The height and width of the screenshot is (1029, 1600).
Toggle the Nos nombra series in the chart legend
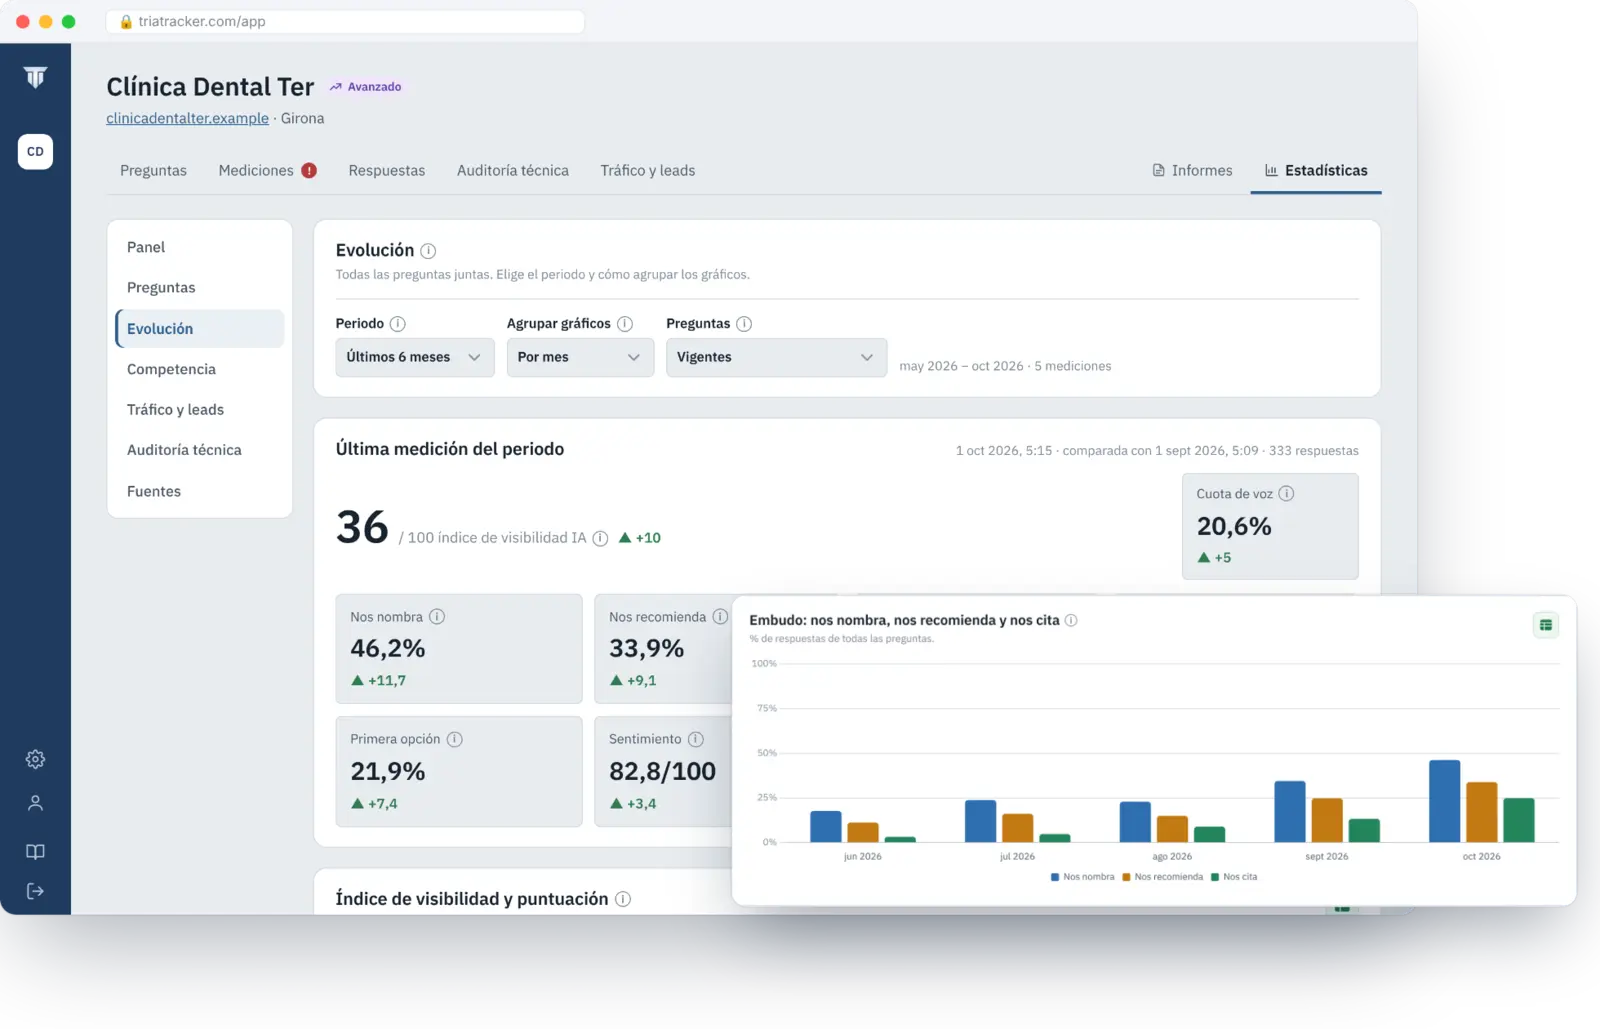click(1083, 877)
